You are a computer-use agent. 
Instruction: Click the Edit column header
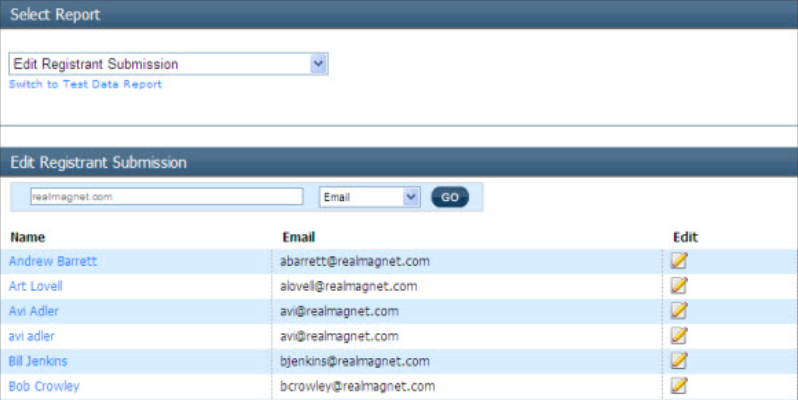(686, 237)
